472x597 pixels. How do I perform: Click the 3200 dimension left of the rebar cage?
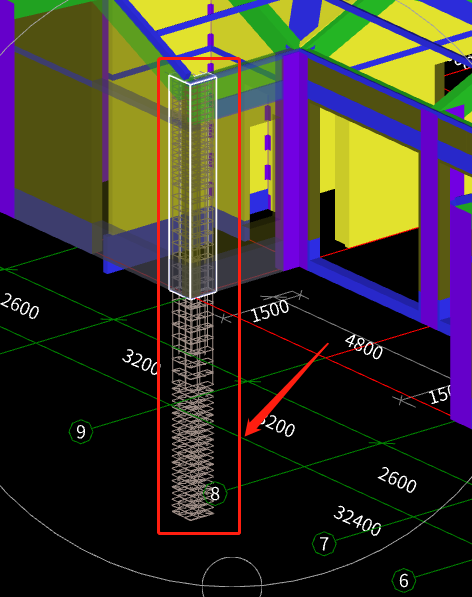click(141, 362)
